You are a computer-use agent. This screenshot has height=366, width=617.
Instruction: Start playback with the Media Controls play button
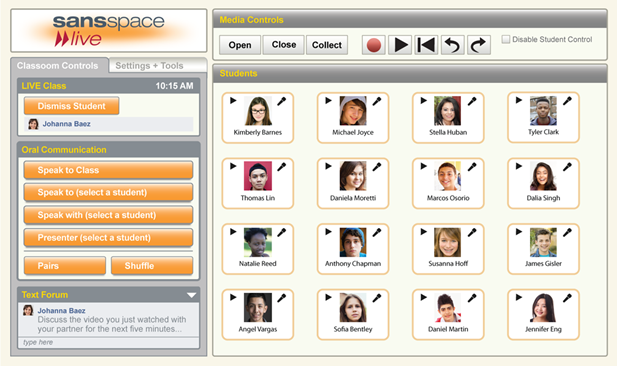pyautogui.click(x=400, y=45)
